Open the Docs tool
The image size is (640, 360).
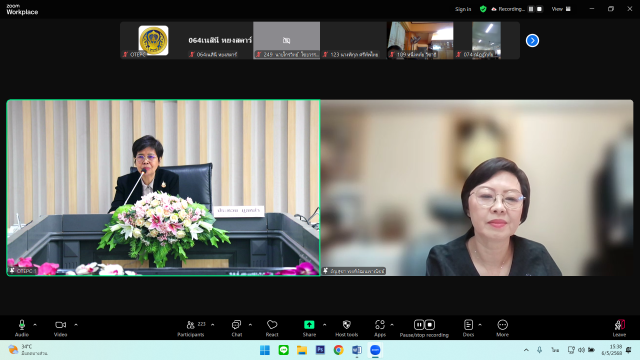coord(468,328)
